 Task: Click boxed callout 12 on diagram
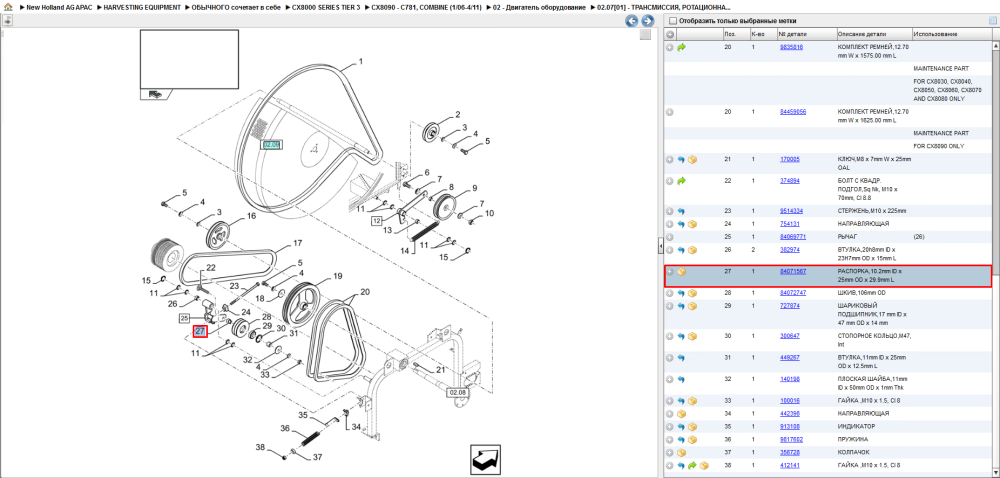[x=377, y=221]
